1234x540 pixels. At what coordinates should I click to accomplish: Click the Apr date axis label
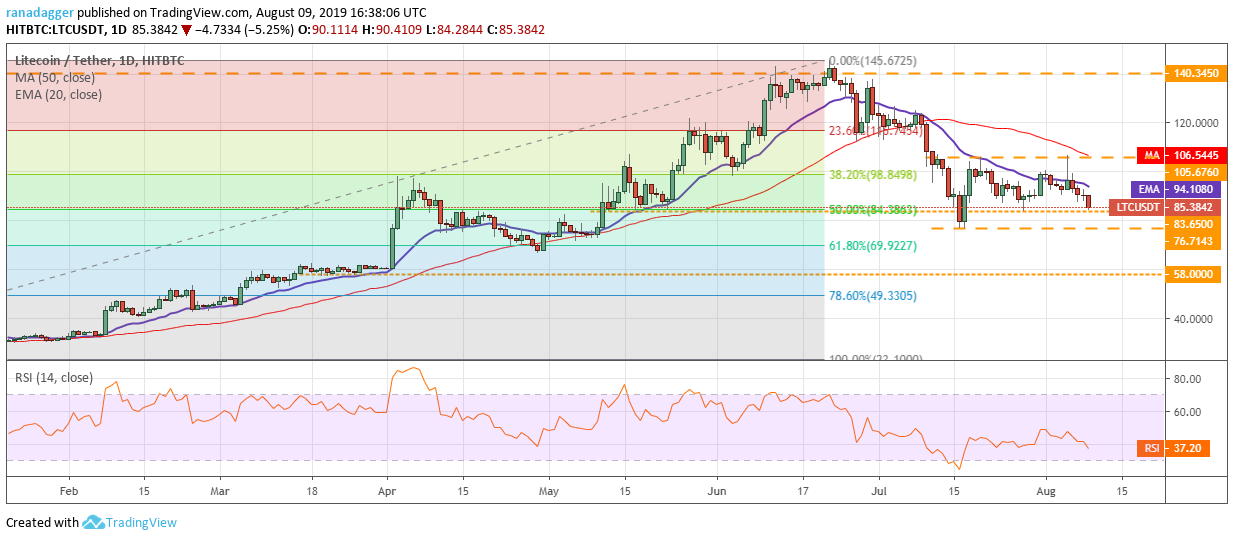click(388, 492)
